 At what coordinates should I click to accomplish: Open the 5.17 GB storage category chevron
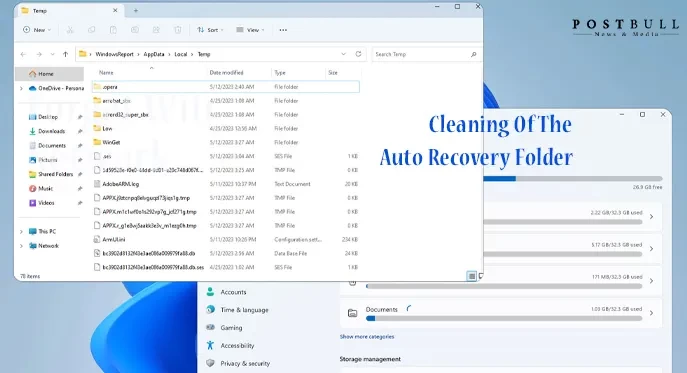point(652,249)
